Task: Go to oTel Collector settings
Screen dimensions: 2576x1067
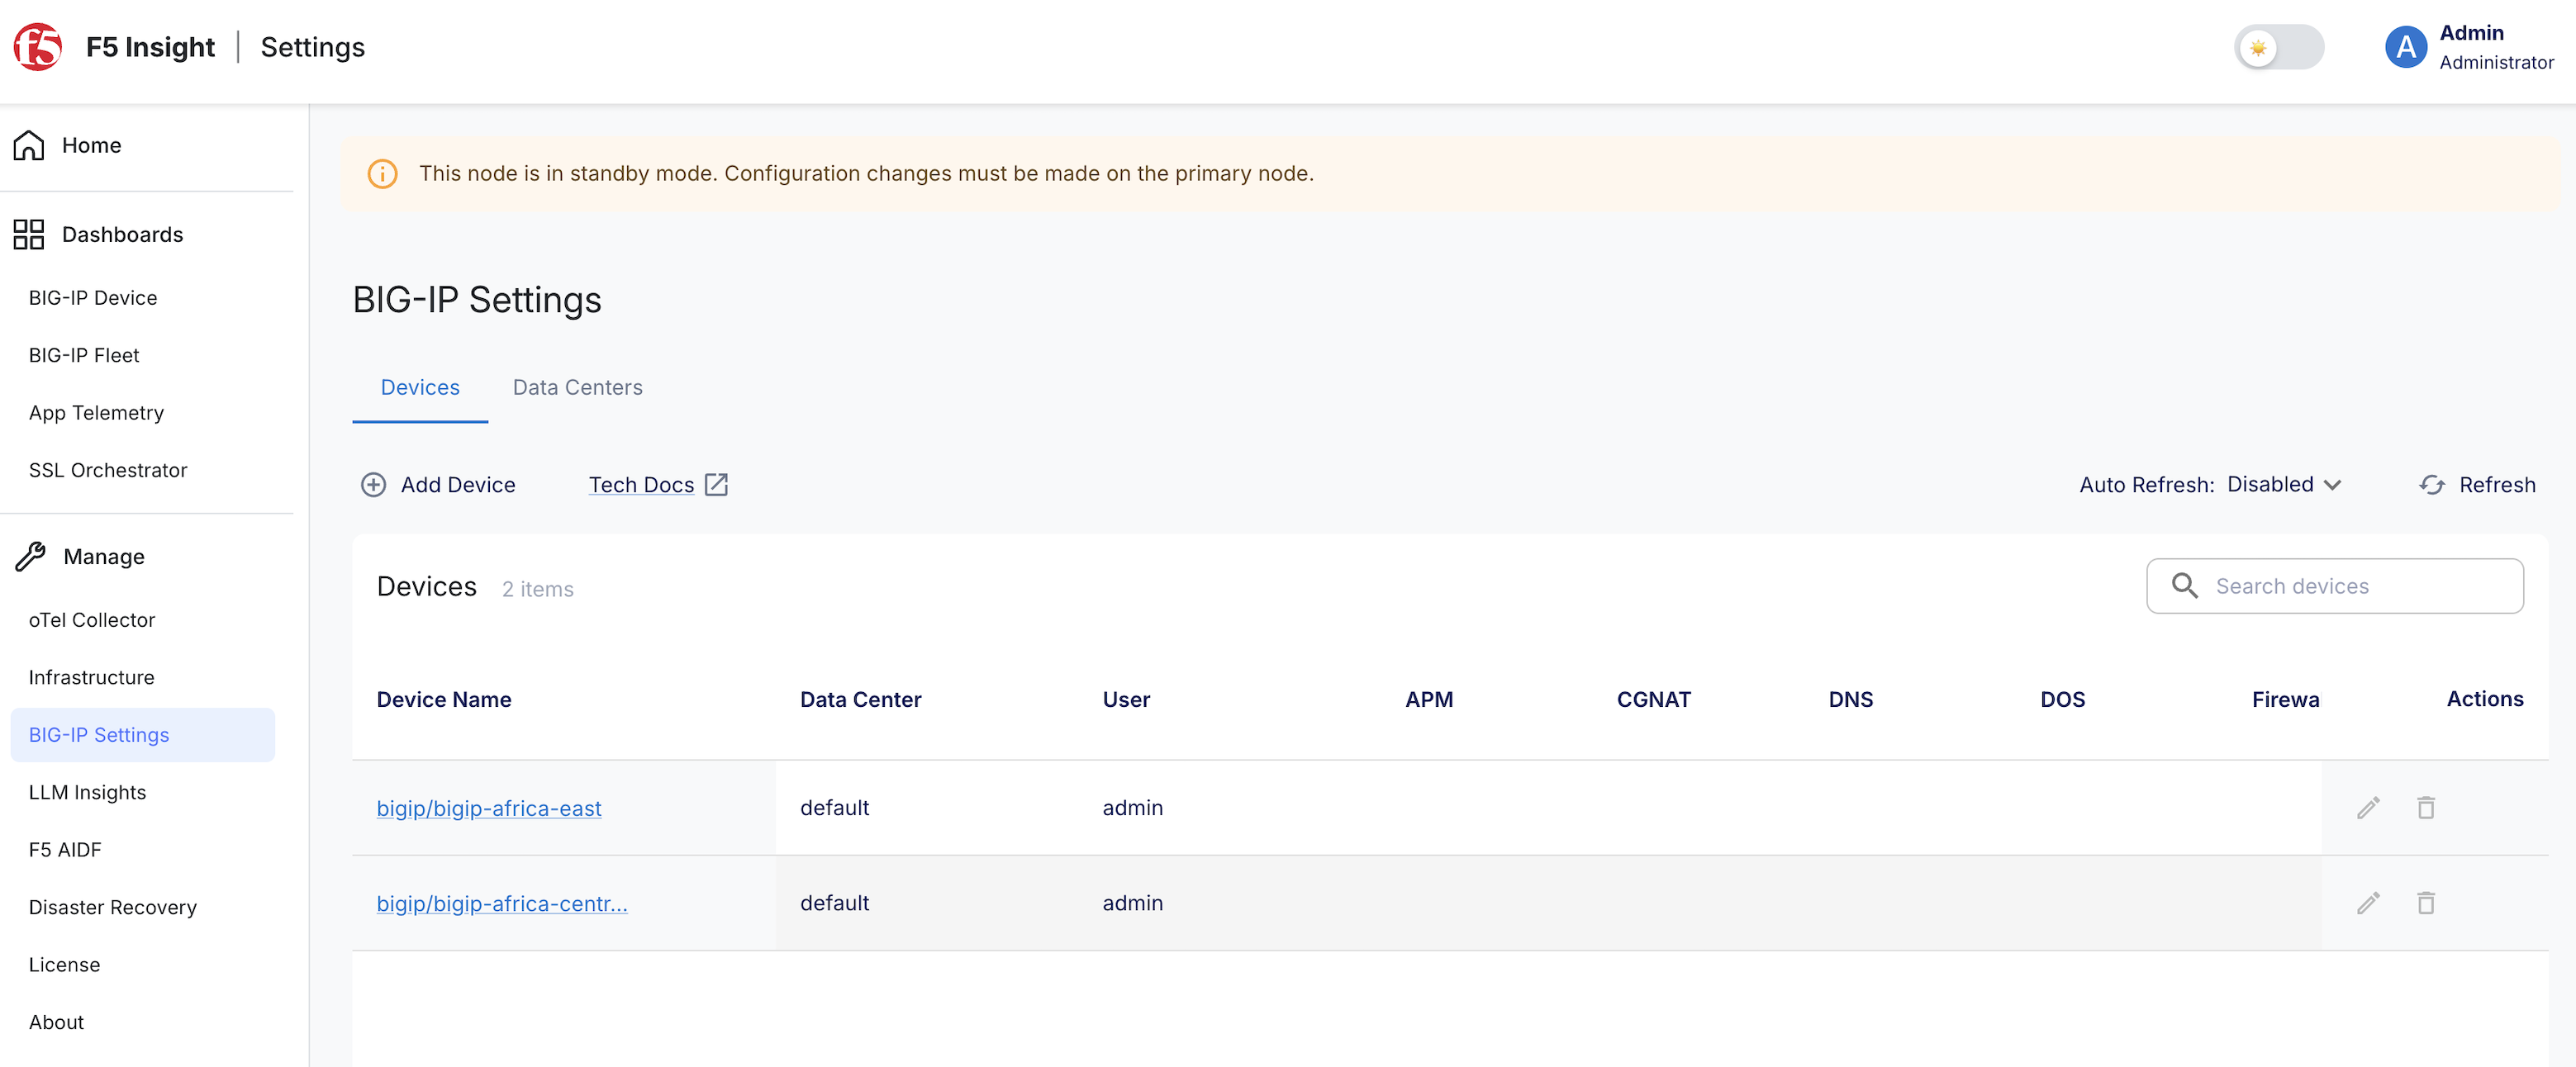Action: point(92,620)
